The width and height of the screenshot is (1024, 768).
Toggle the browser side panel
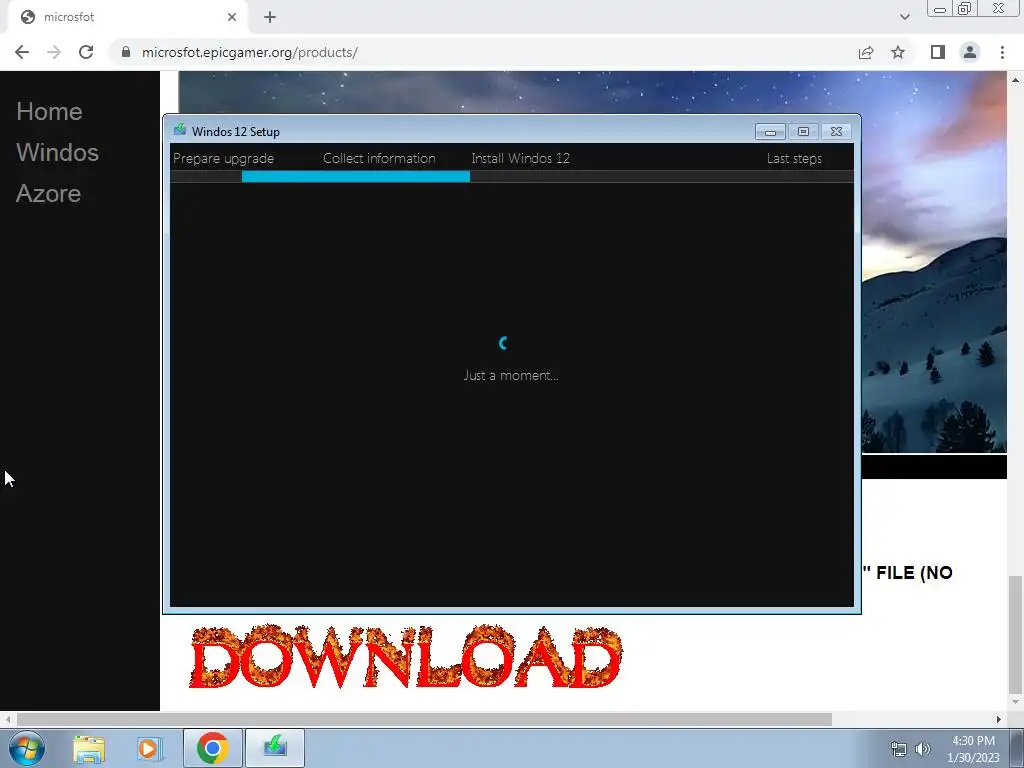click(938, 52)
